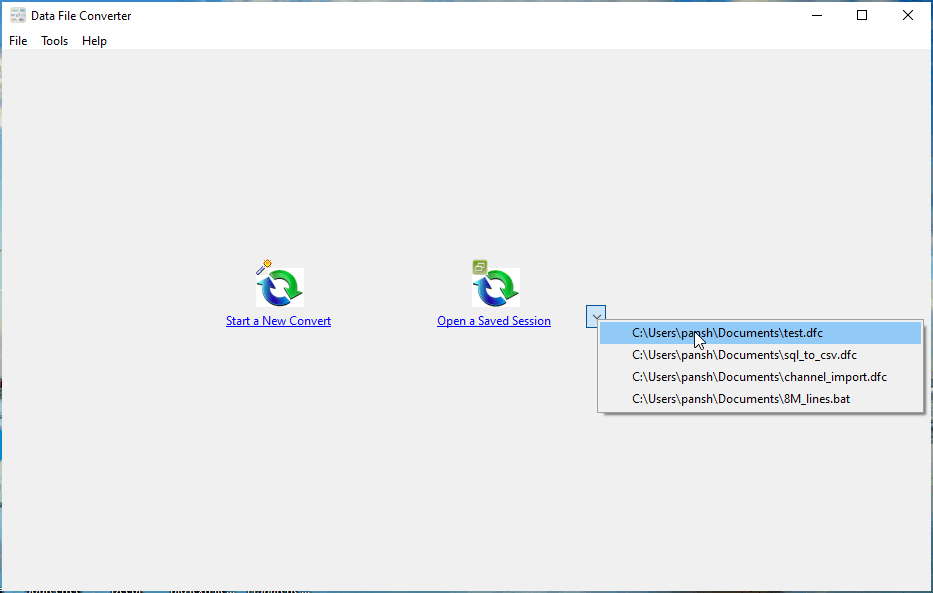Click the Data File Converter title bar icon
This screenshot has height=593, width=933.
pos(18,16)
